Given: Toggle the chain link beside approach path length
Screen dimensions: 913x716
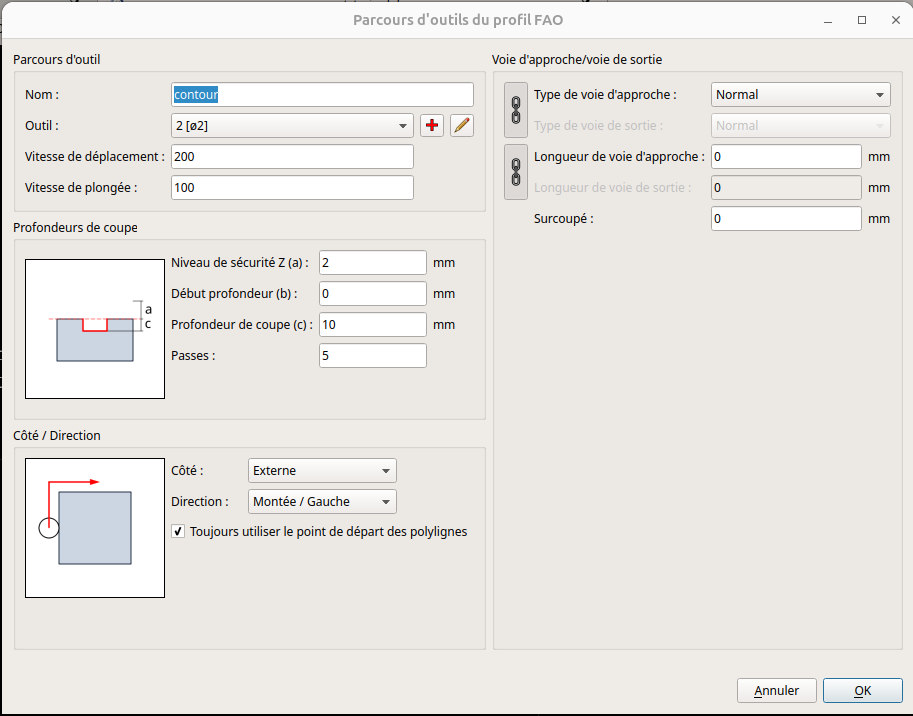Looking at the screenshot, I should coord(516,172).
